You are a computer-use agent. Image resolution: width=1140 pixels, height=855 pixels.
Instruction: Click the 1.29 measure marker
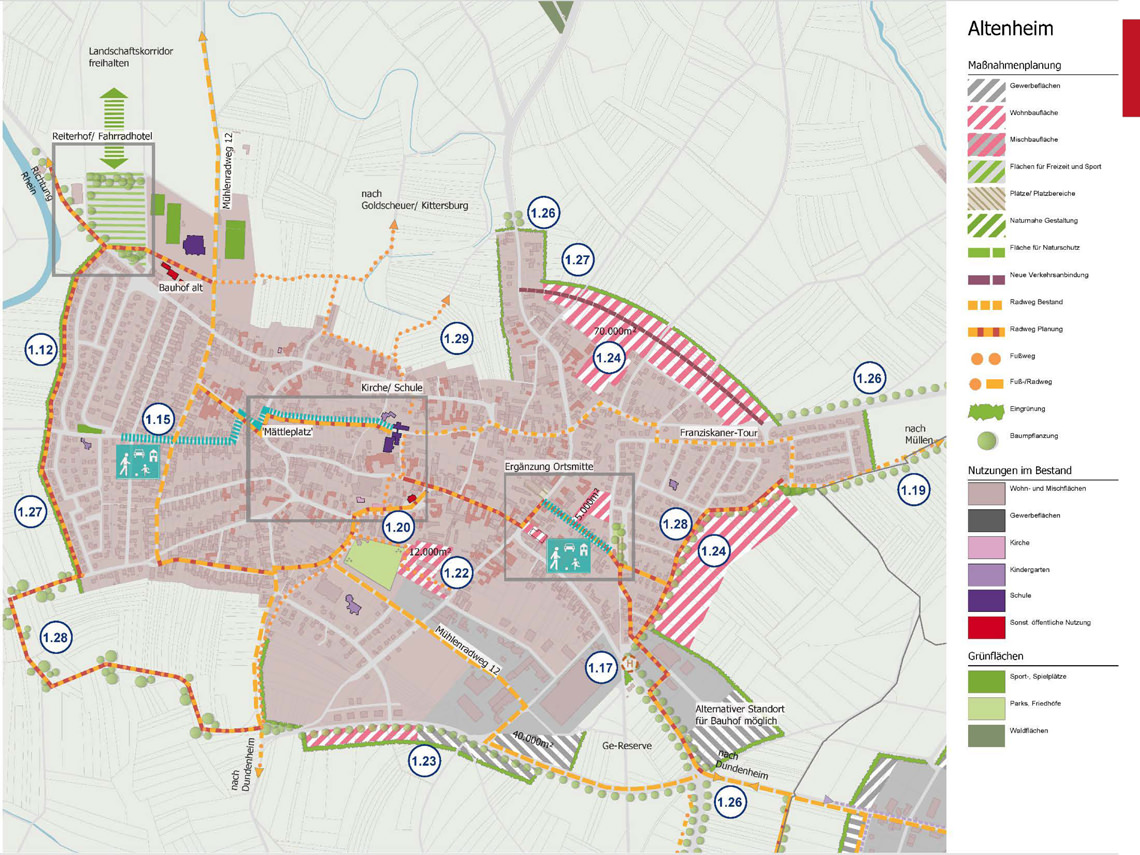[x=456, y=340]
